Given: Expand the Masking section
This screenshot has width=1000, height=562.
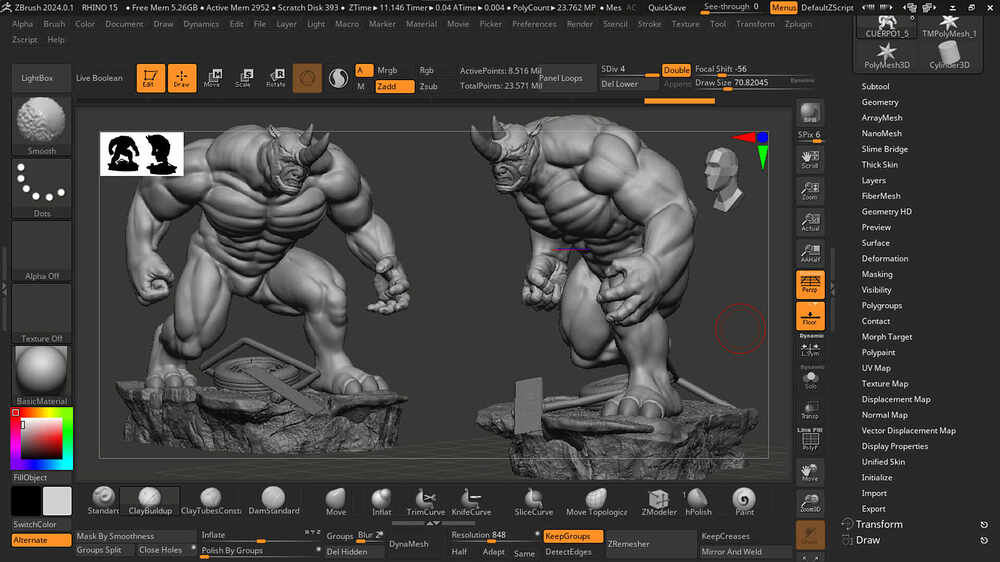Looking at the screenshot, I should (x=877, y=274).
